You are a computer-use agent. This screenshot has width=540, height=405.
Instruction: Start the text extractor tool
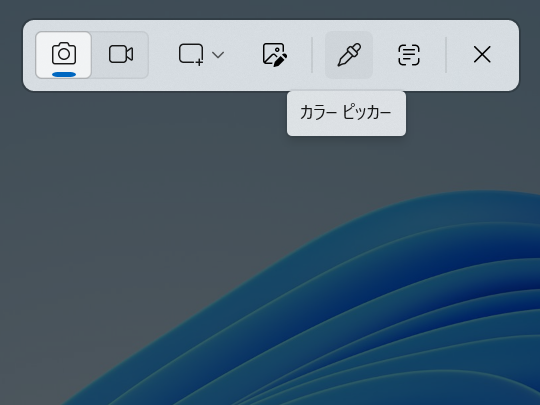[409, 54]
